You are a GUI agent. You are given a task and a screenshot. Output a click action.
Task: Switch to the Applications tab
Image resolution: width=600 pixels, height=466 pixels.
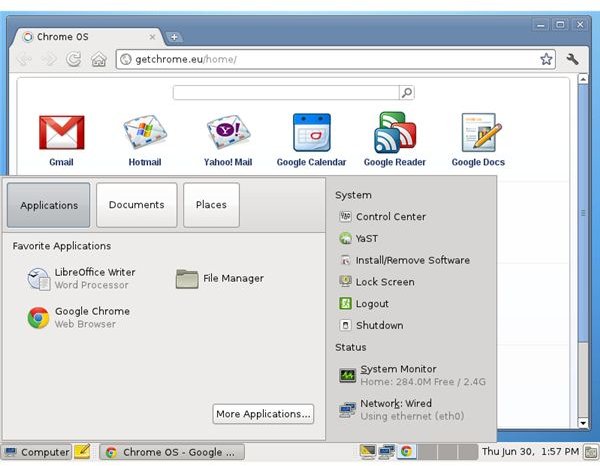49,205
